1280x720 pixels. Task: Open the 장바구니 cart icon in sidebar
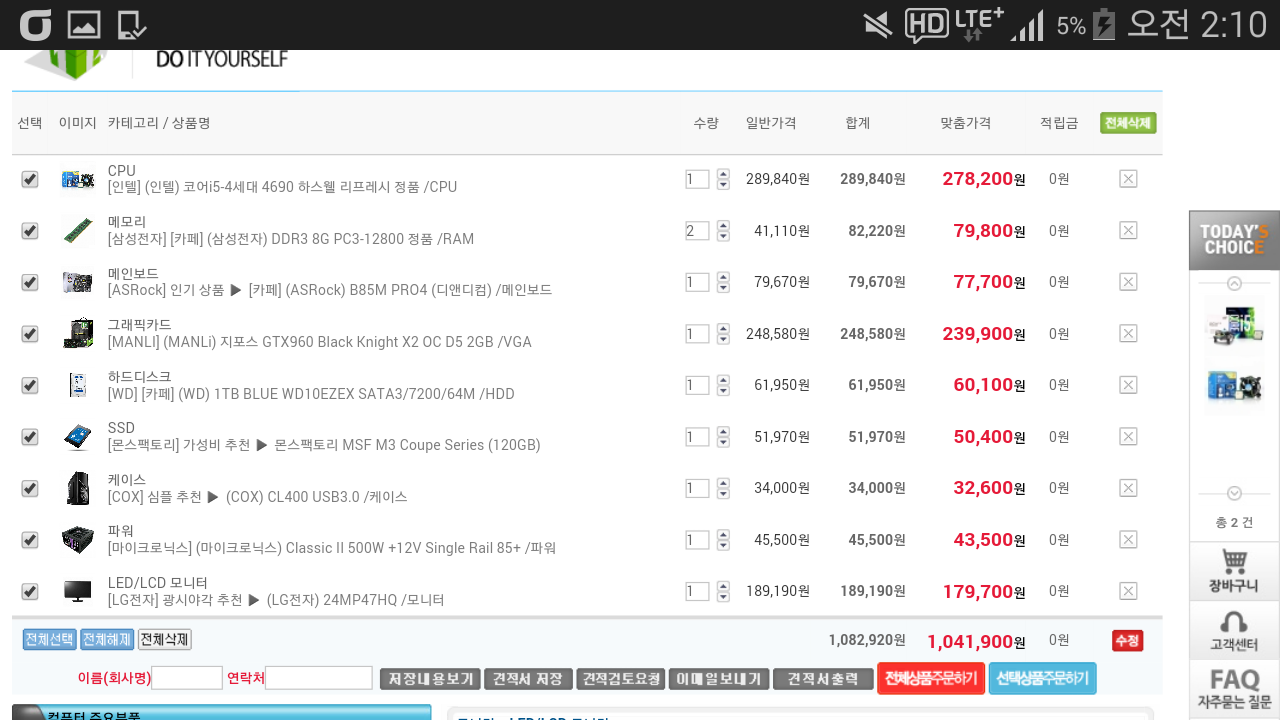coord(1234,571)
